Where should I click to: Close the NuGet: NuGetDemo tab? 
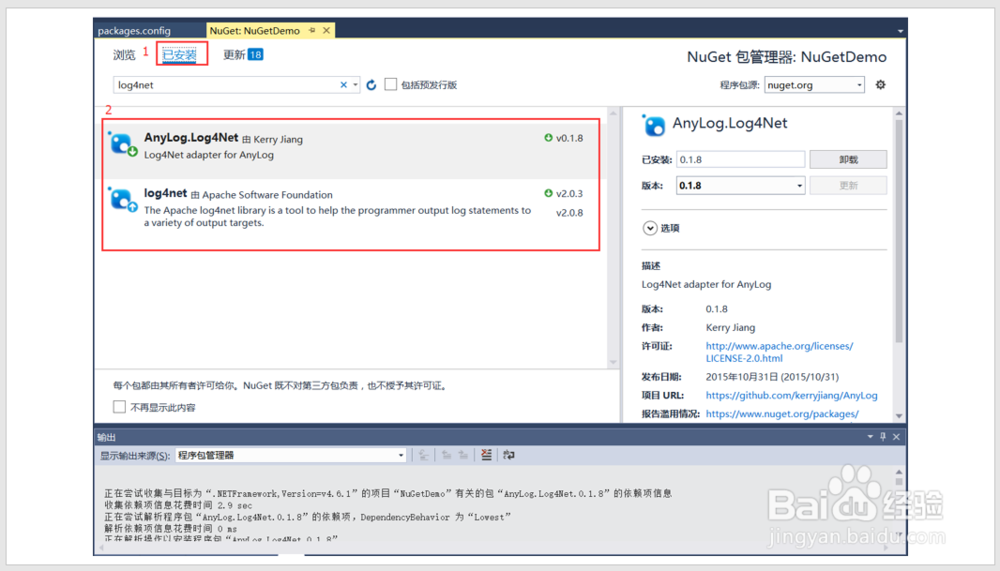[x=327, y=30]
